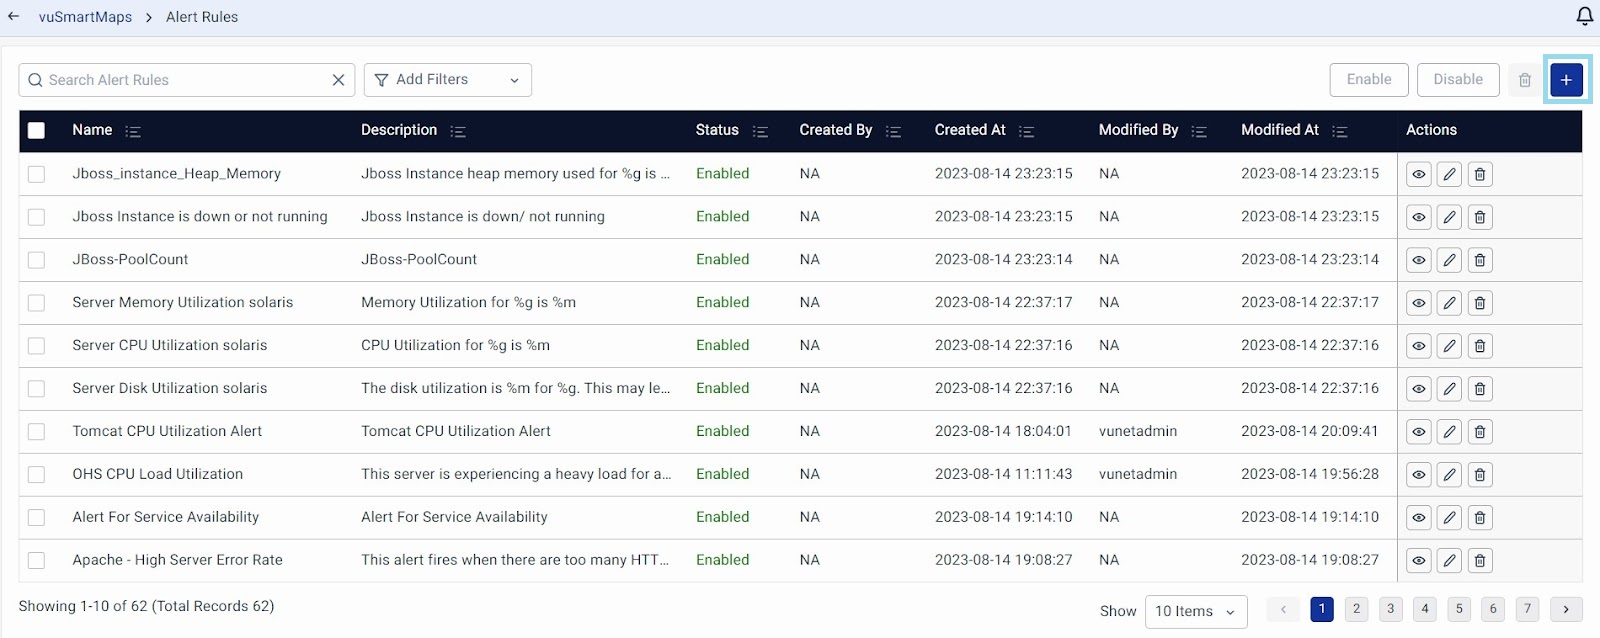
Task: Edit the Jboss_instance_Heap_Memory rule with pencil icon
Action: tap(1449, 174)
